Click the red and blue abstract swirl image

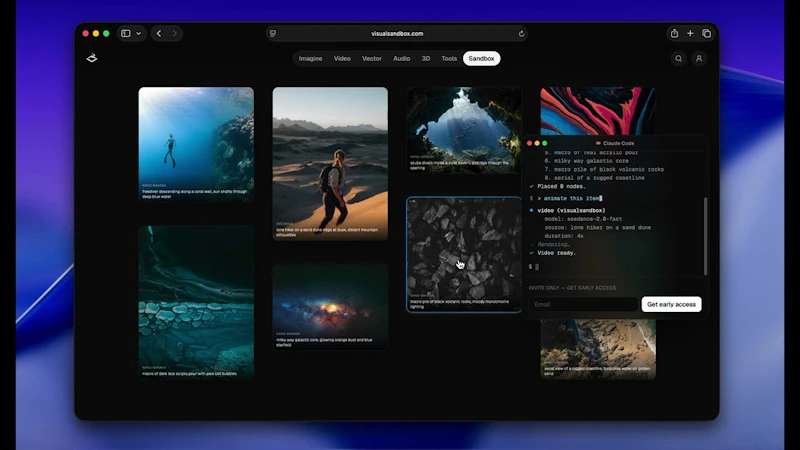click(x=597, y=110)
